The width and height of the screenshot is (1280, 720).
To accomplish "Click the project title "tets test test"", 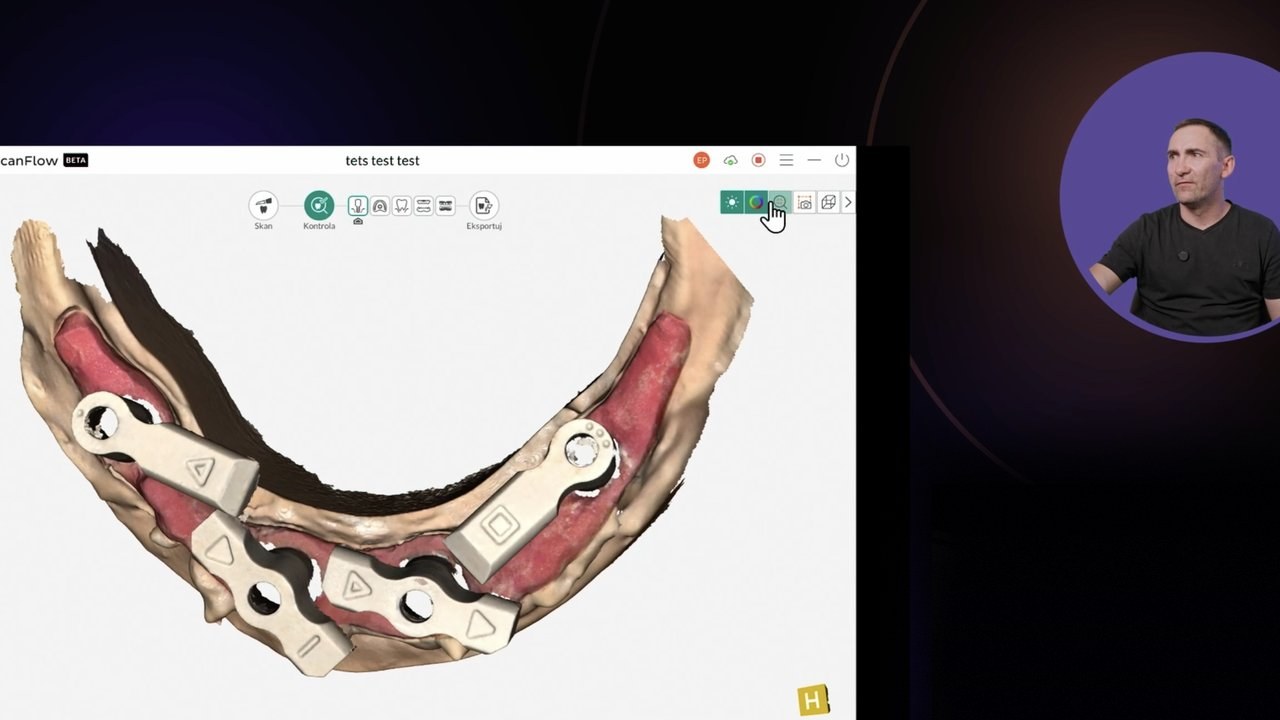I will pyautogui.click(x=382, y=160).
